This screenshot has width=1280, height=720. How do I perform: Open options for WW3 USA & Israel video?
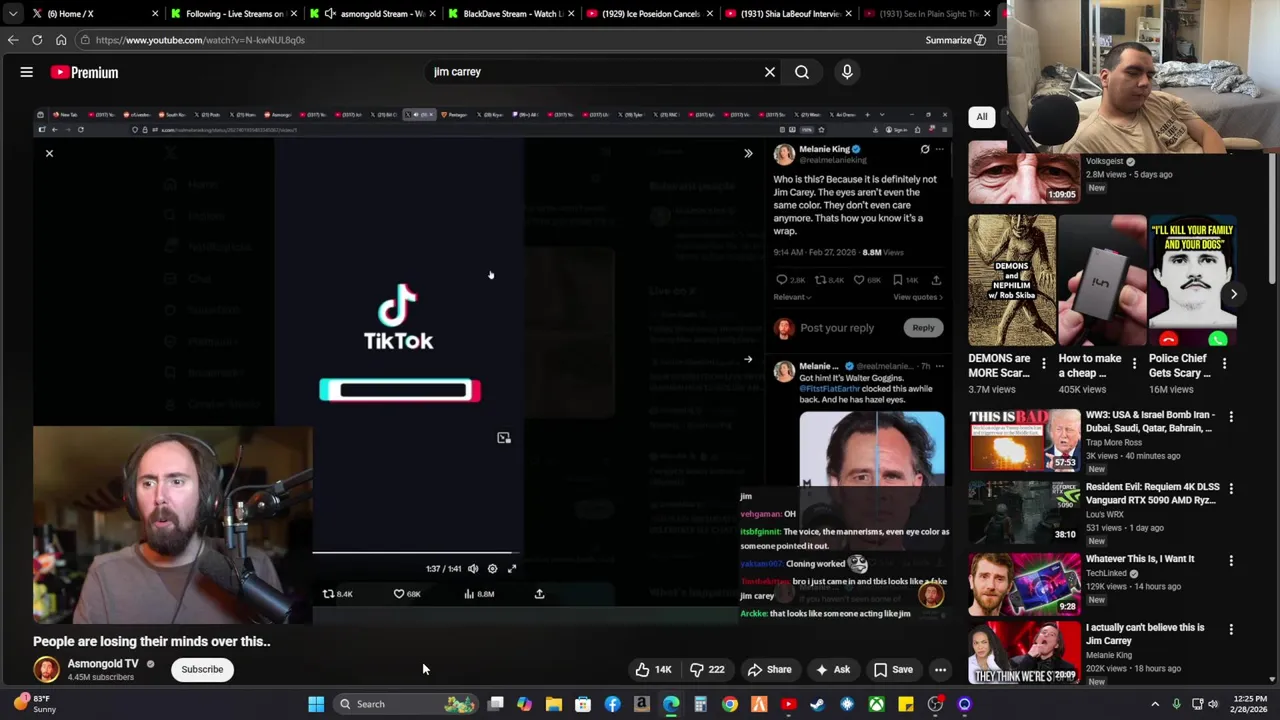click(x=1231, y=417)
